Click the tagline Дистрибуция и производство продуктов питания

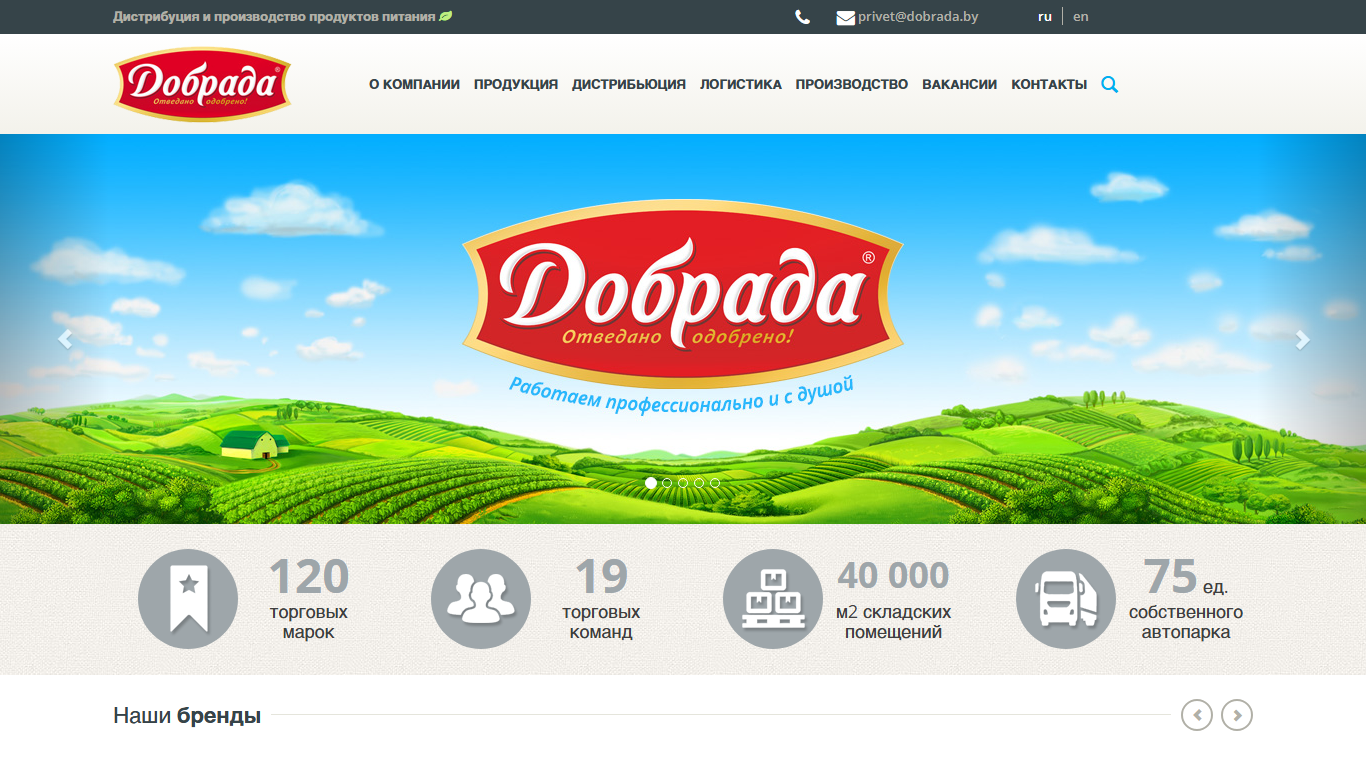click(x=274, y=17)
